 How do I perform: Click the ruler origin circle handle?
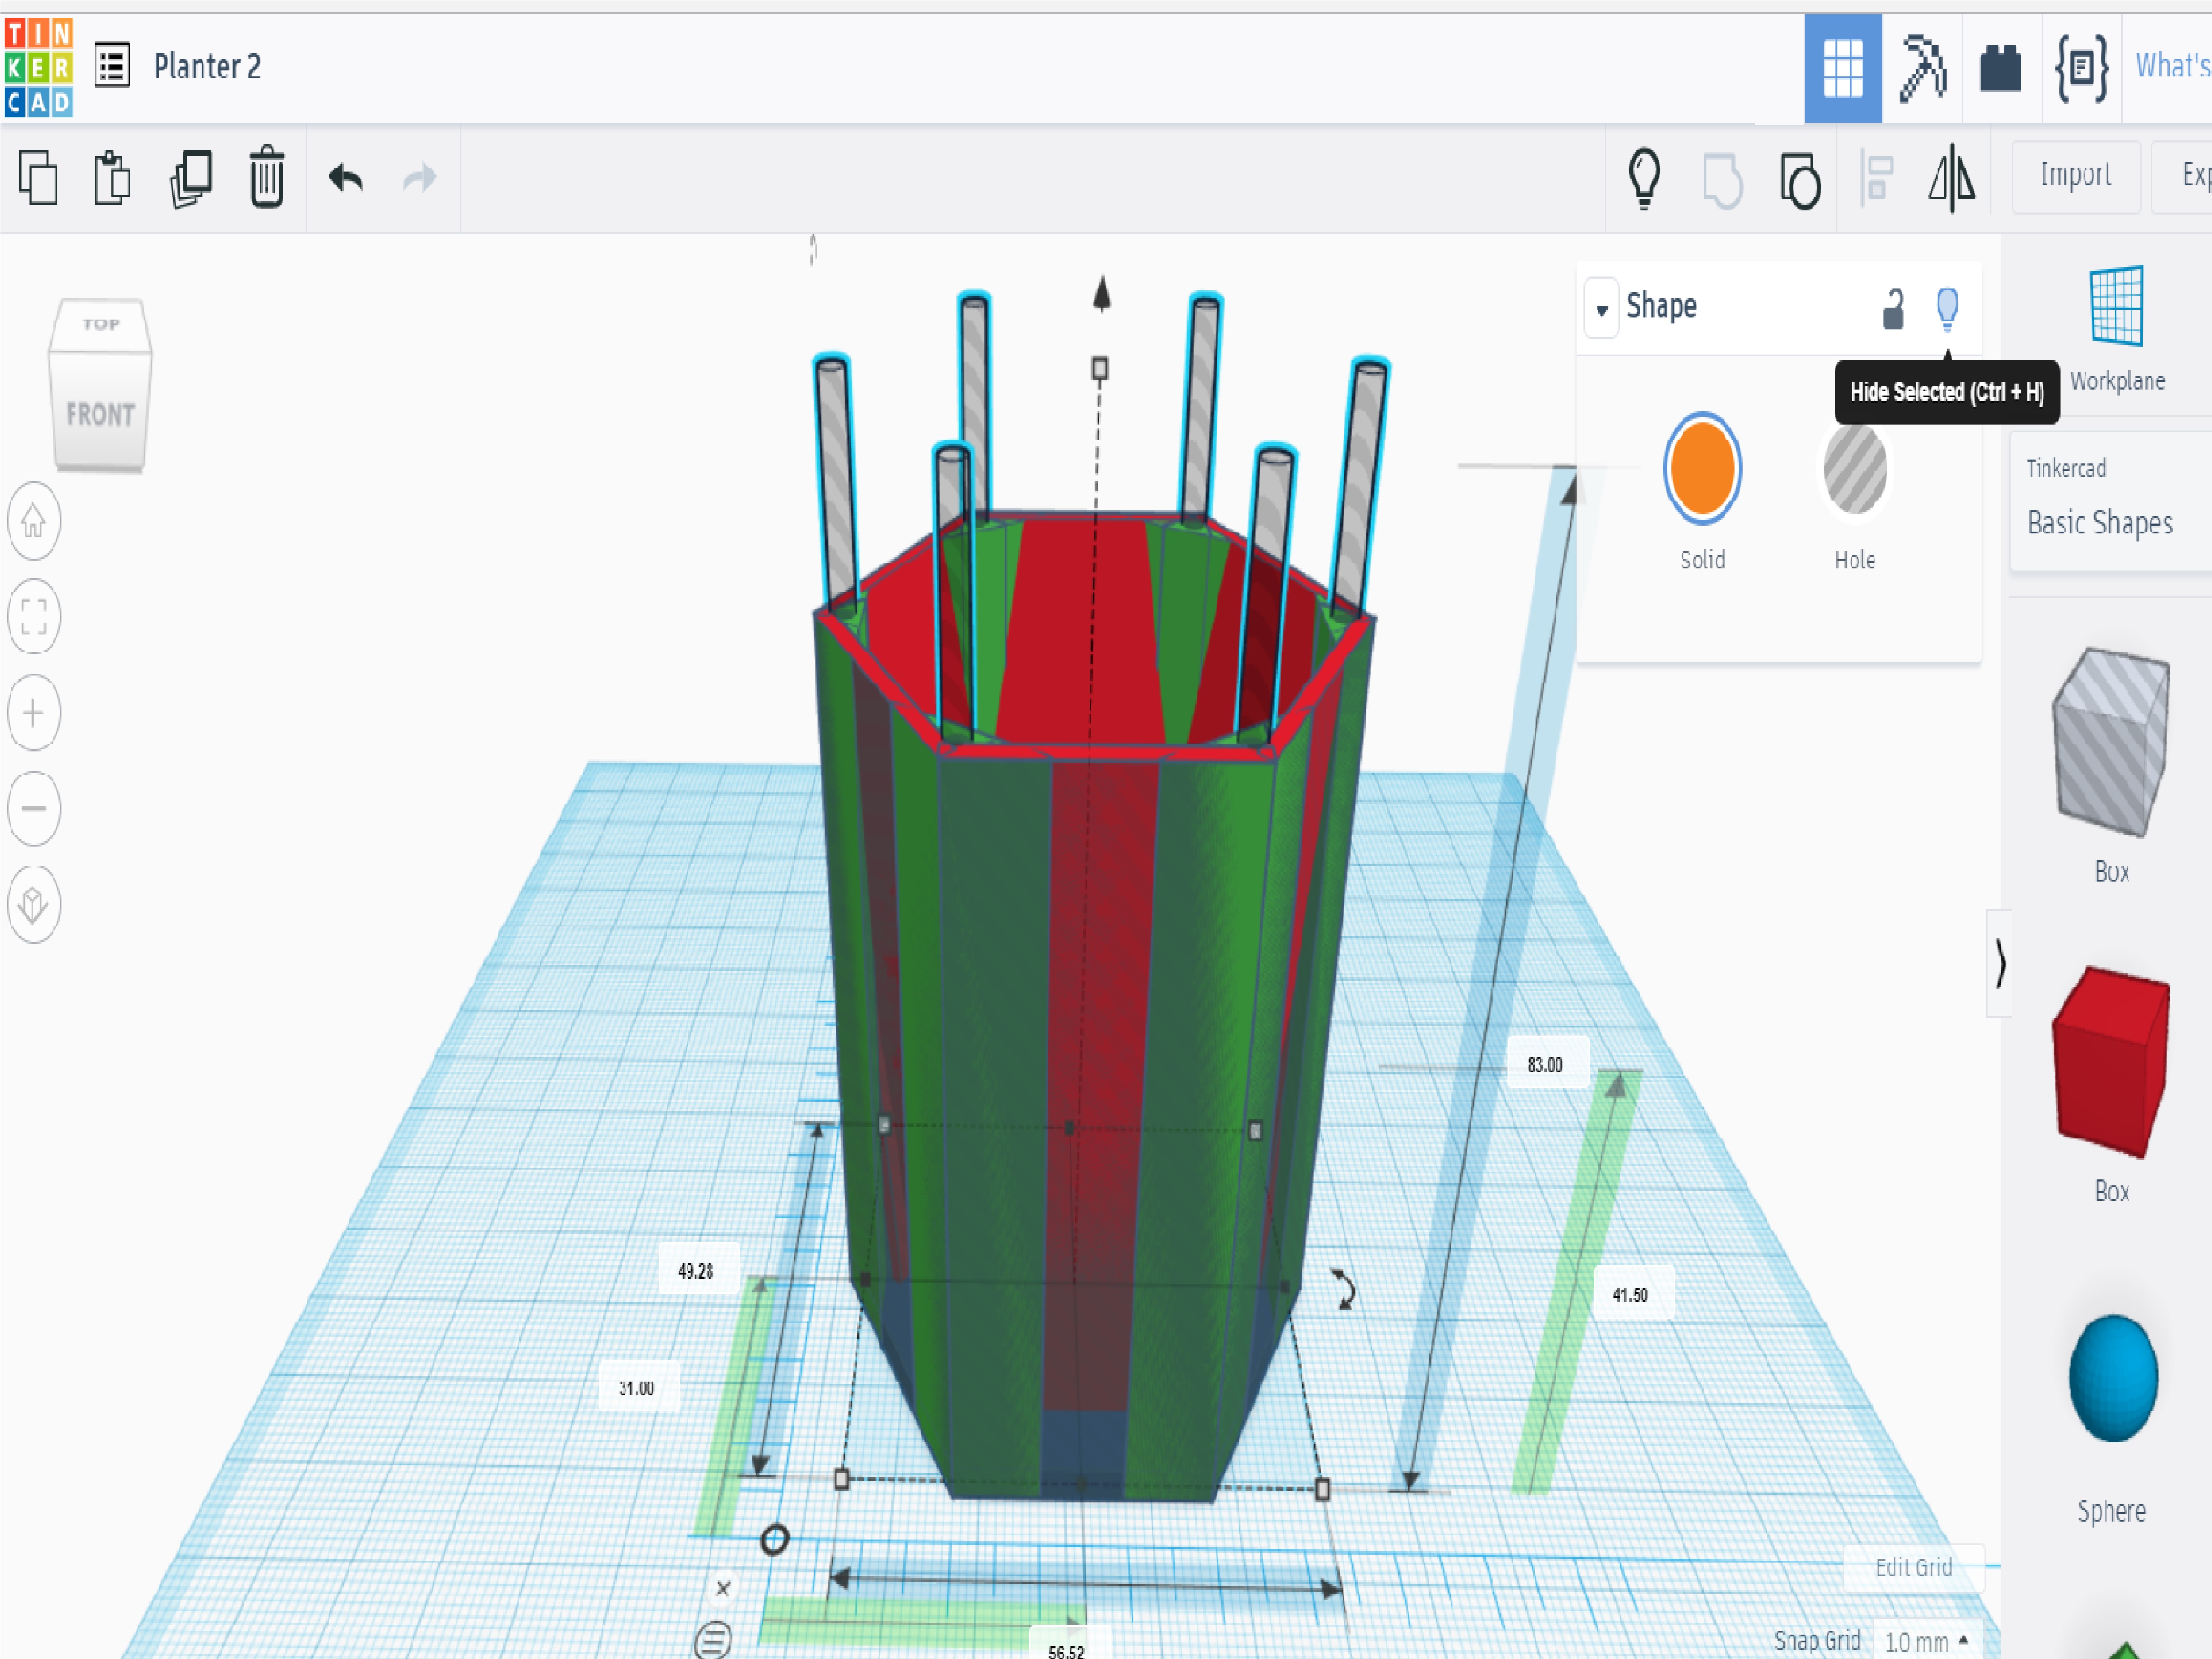pos(774,1539)
